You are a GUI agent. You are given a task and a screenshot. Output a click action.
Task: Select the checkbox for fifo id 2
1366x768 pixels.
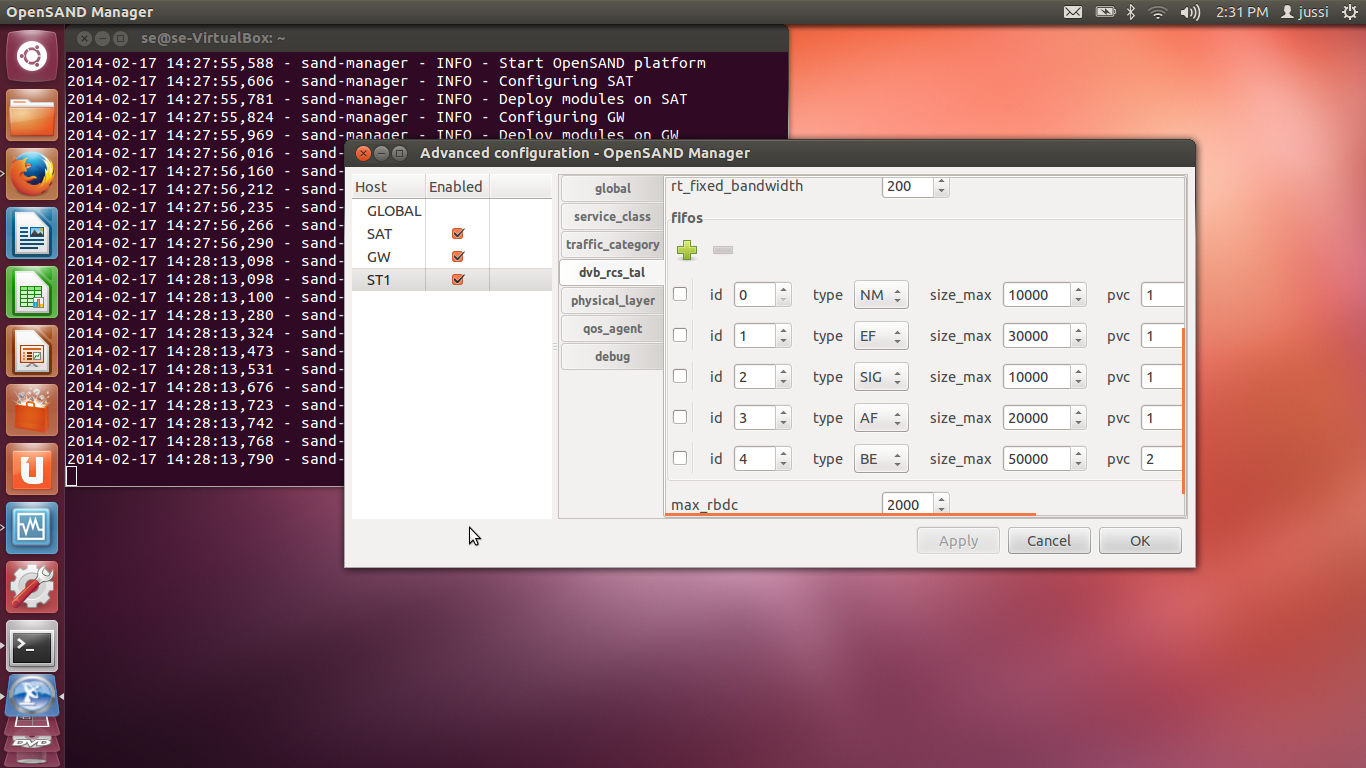click(680, 376)
